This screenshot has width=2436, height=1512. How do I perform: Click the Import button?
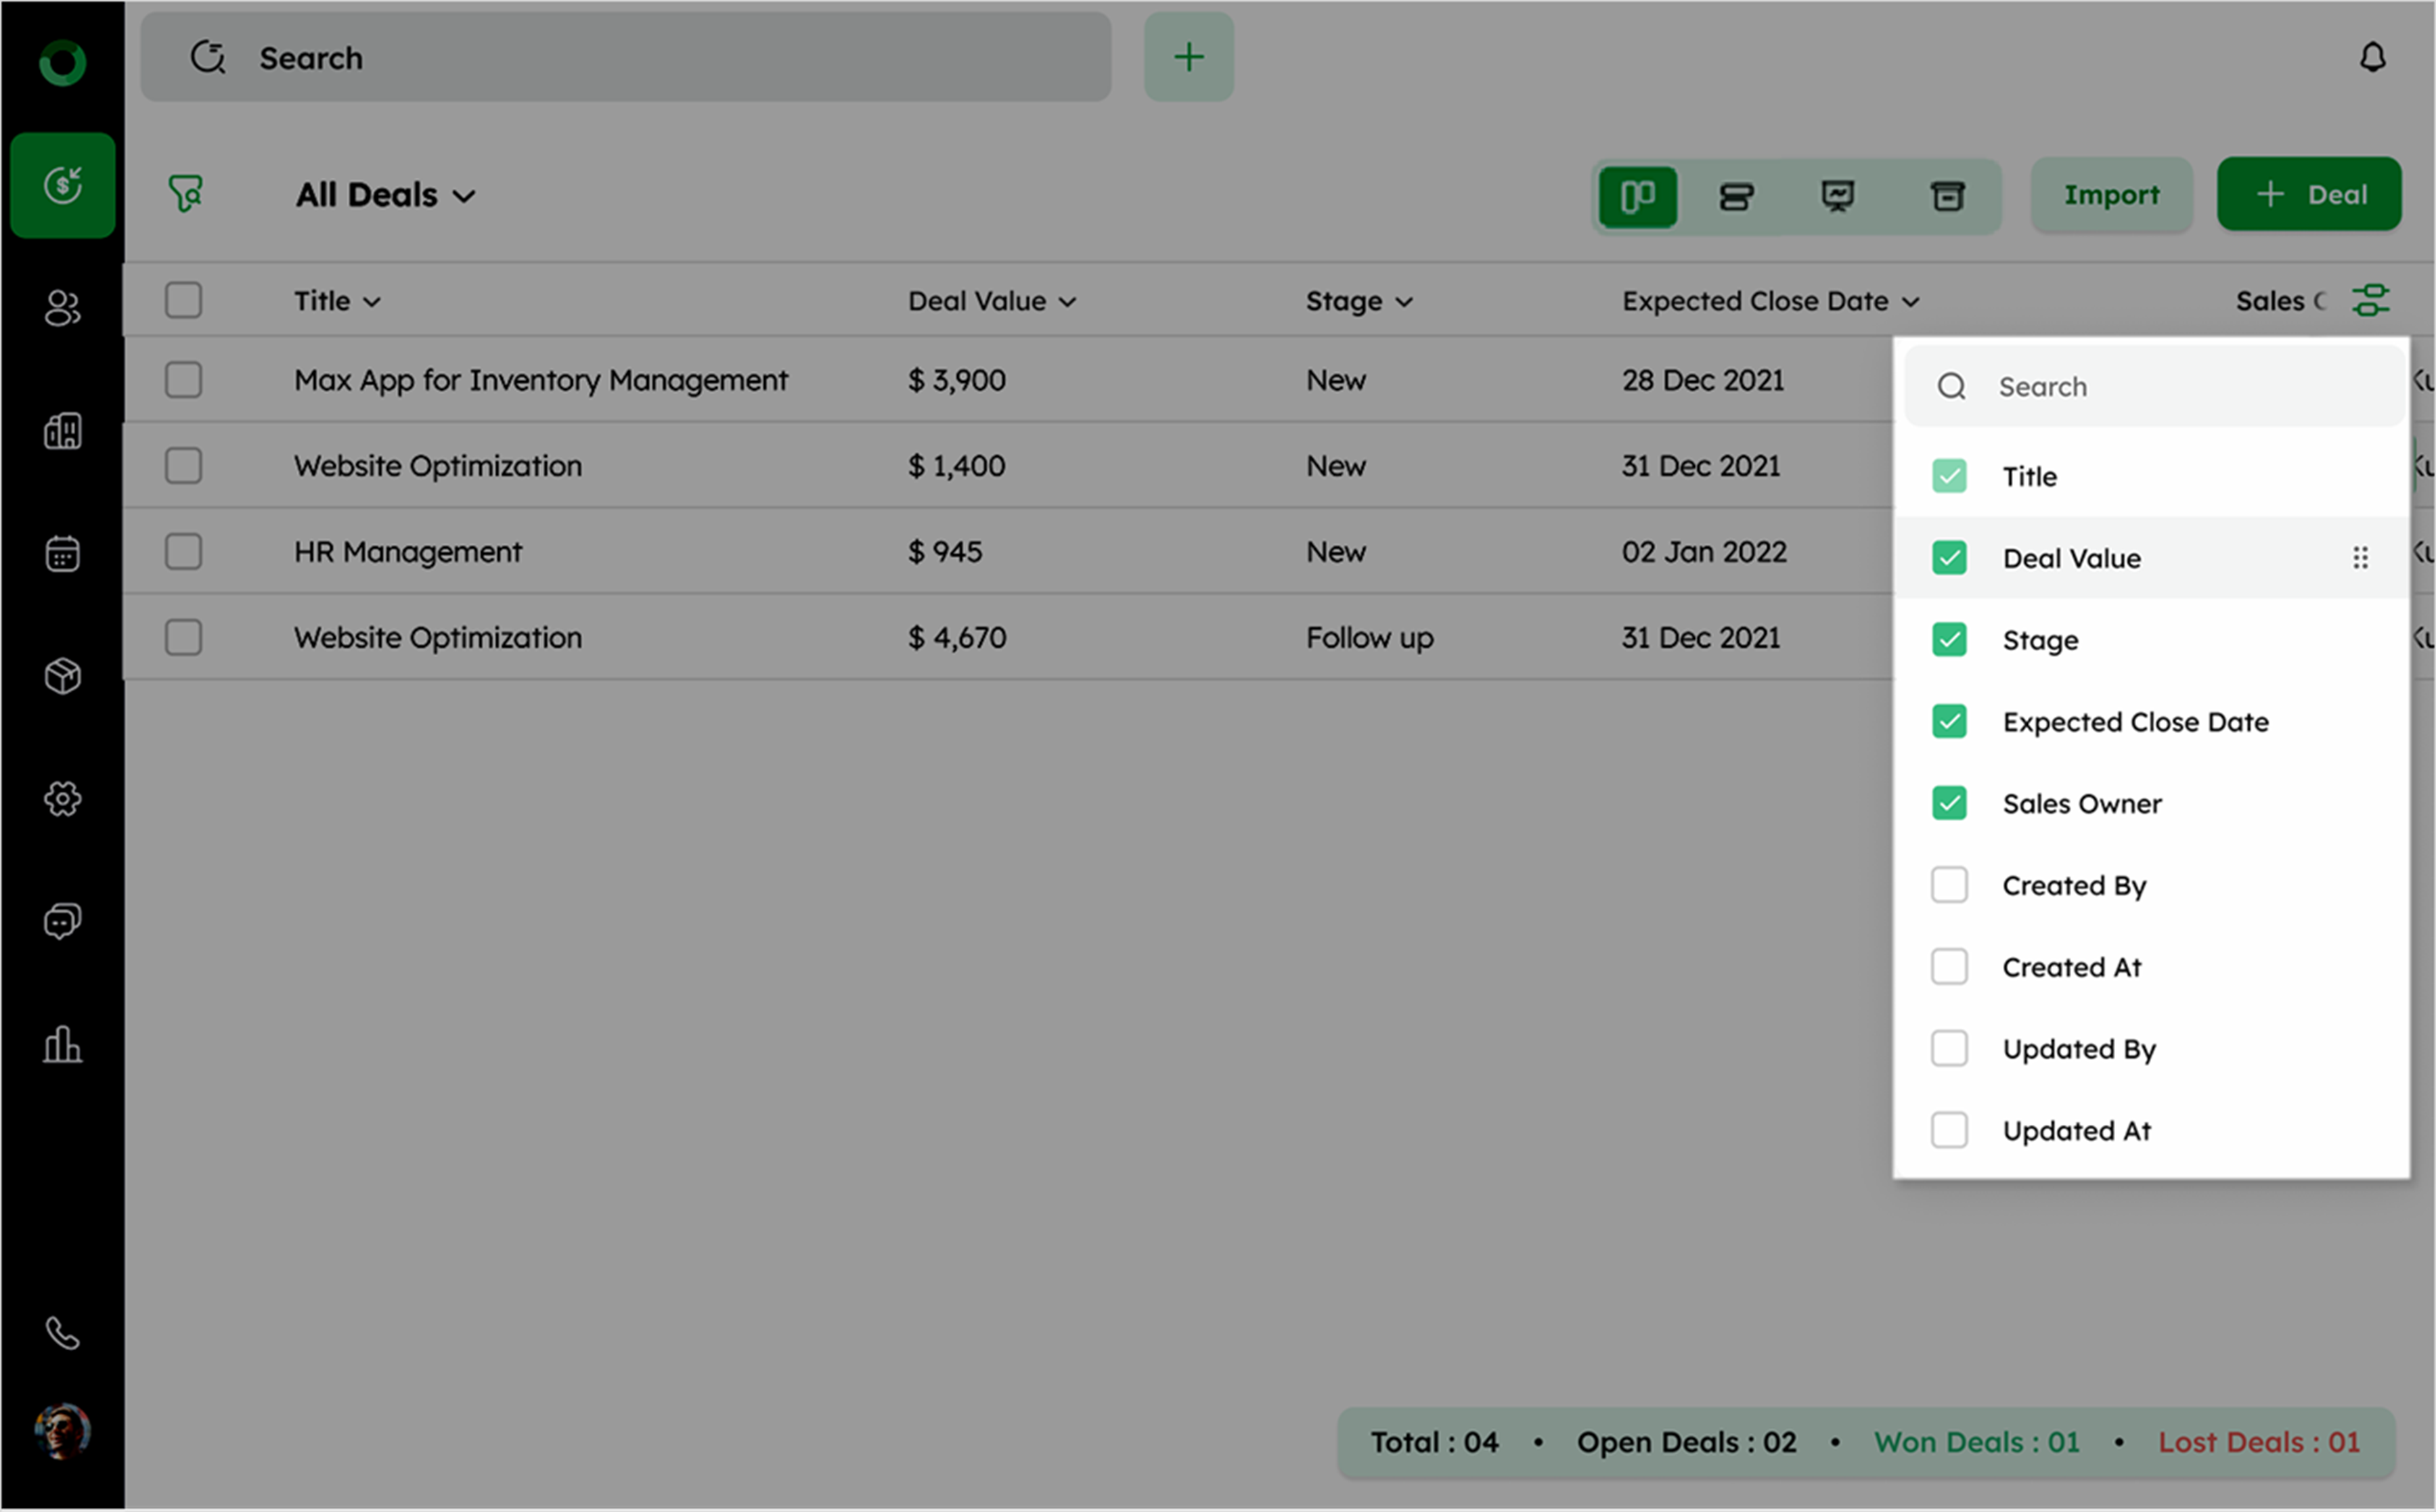click(2111, 195)
